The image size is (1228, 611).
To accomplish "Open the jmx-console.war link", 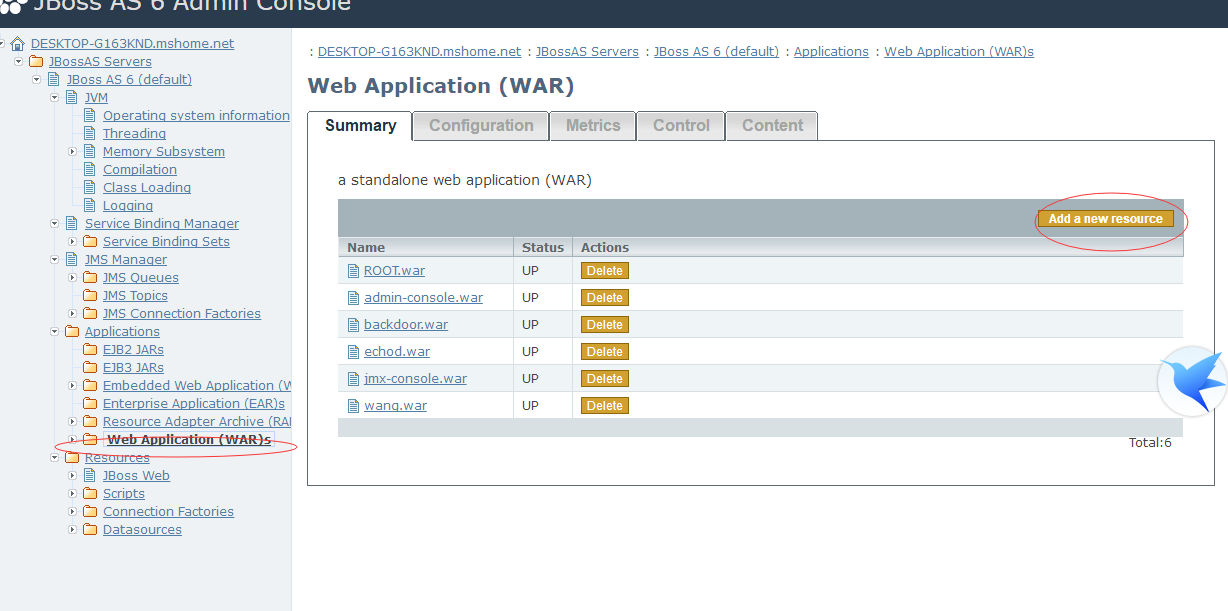I will pos(415,379).
